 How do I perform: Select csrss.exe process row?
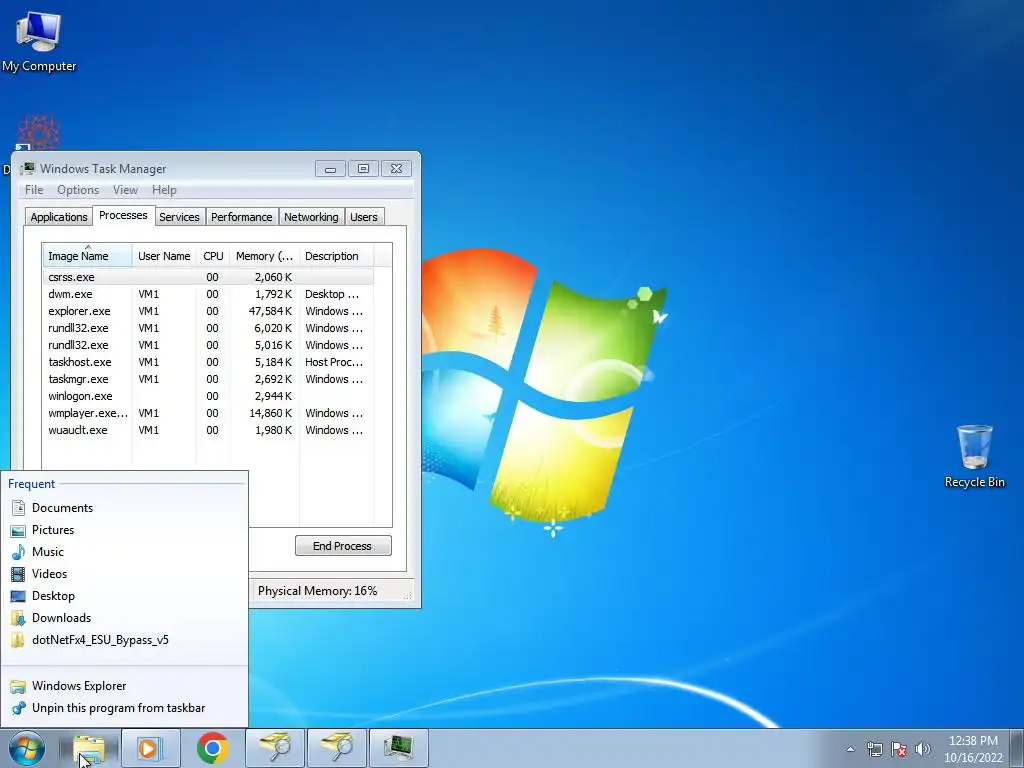[x=208, y=277]
